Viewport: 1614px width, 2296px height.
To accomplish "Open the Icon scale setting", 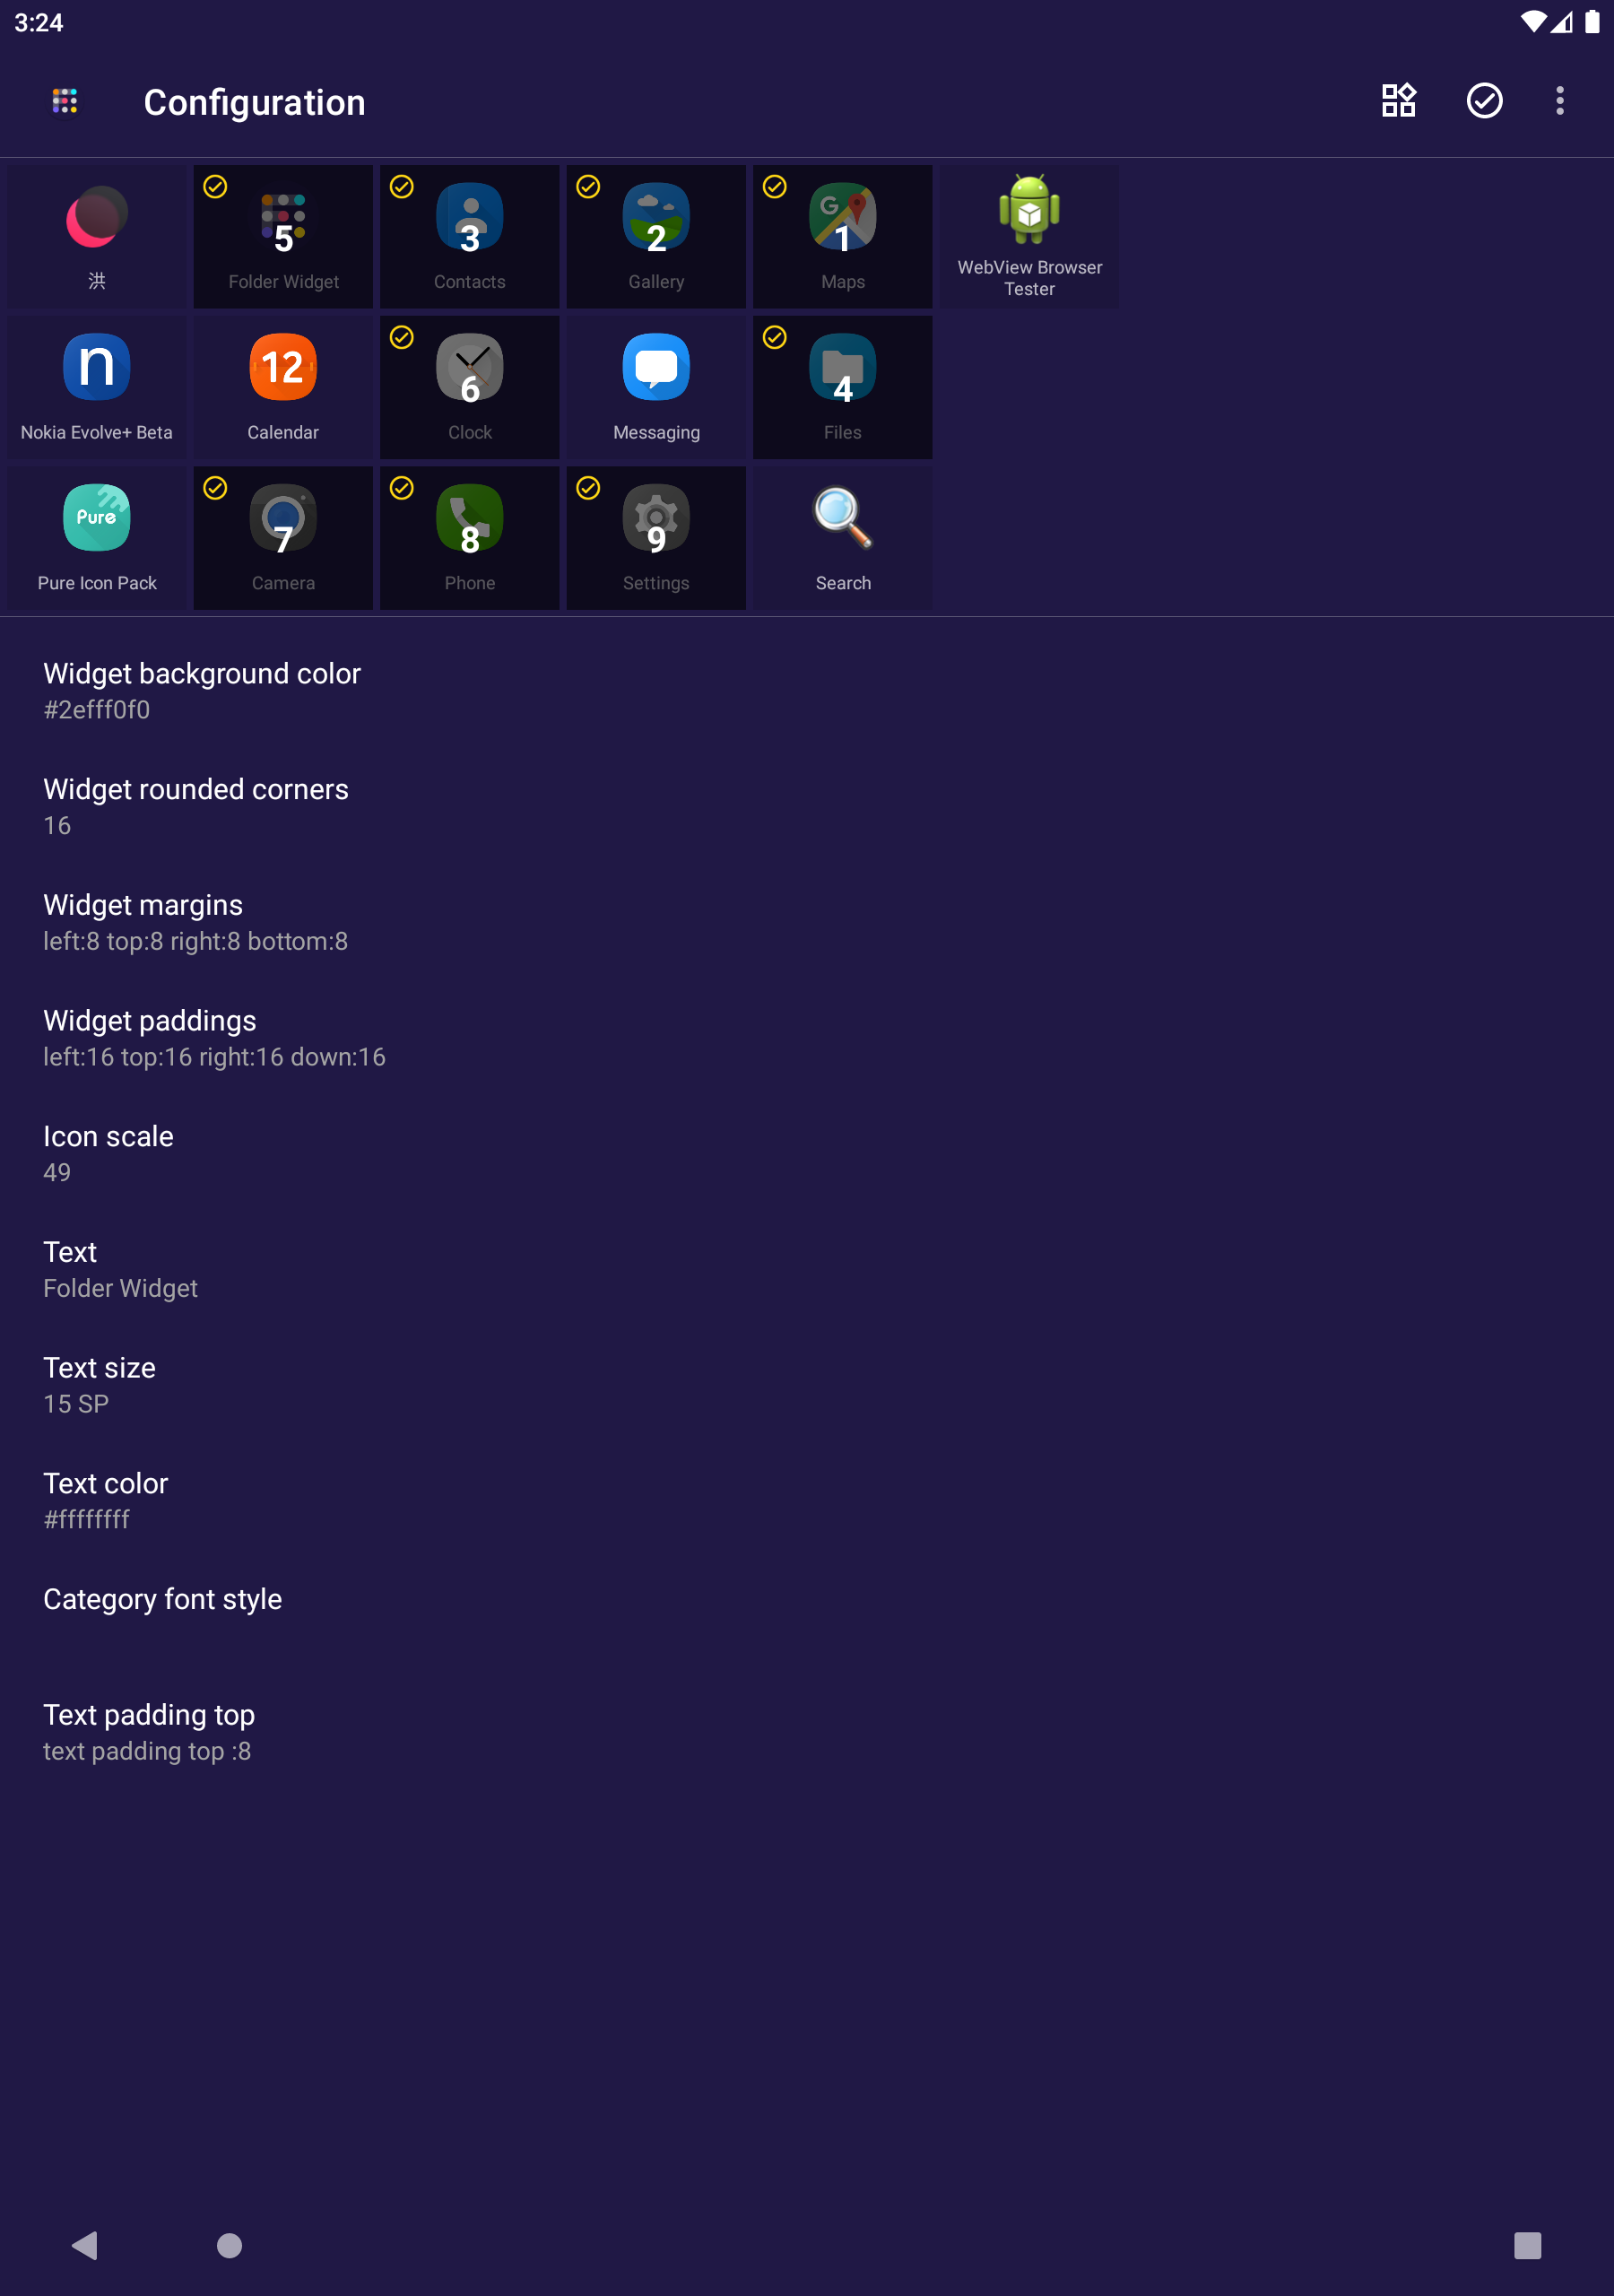I will tap(807, 1153).
